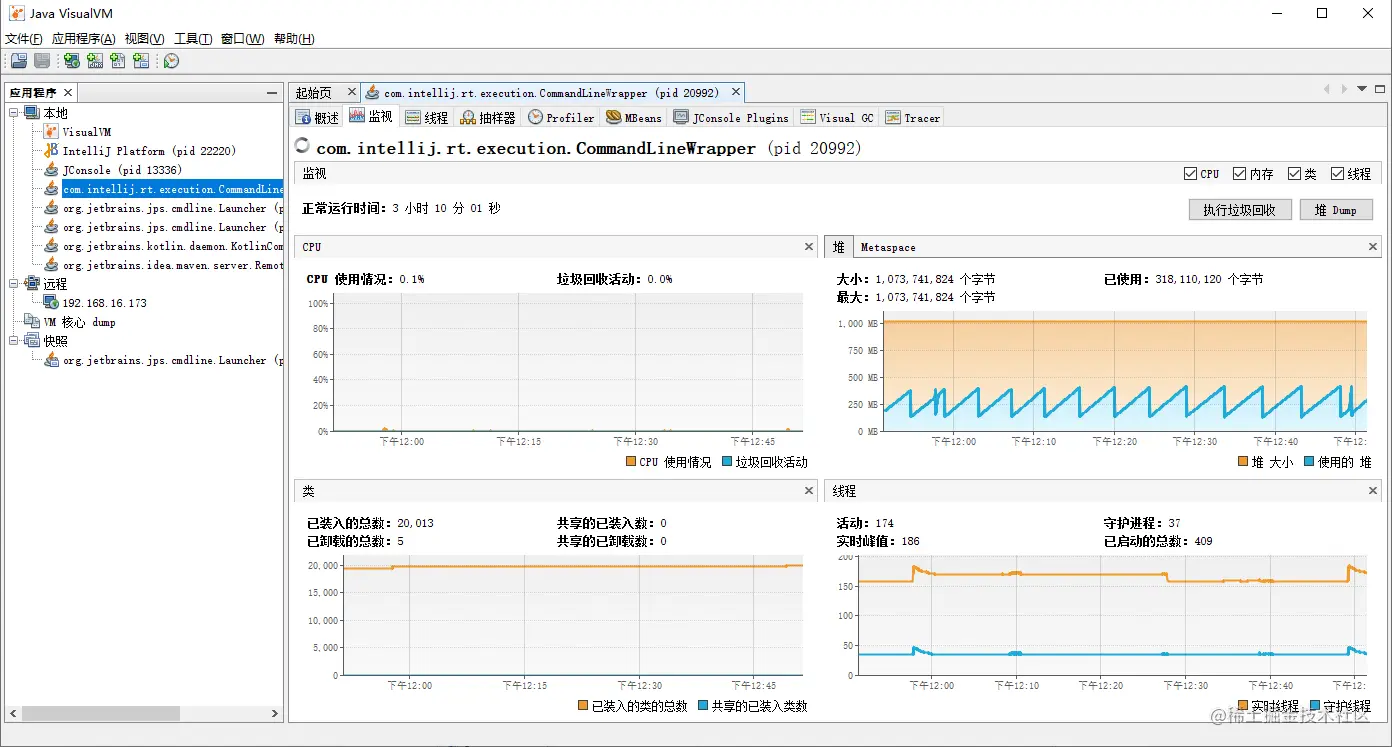Click the scroll tabs left arrow
The width and height of the screenshot is (1392, 747).
(1327, 90)
